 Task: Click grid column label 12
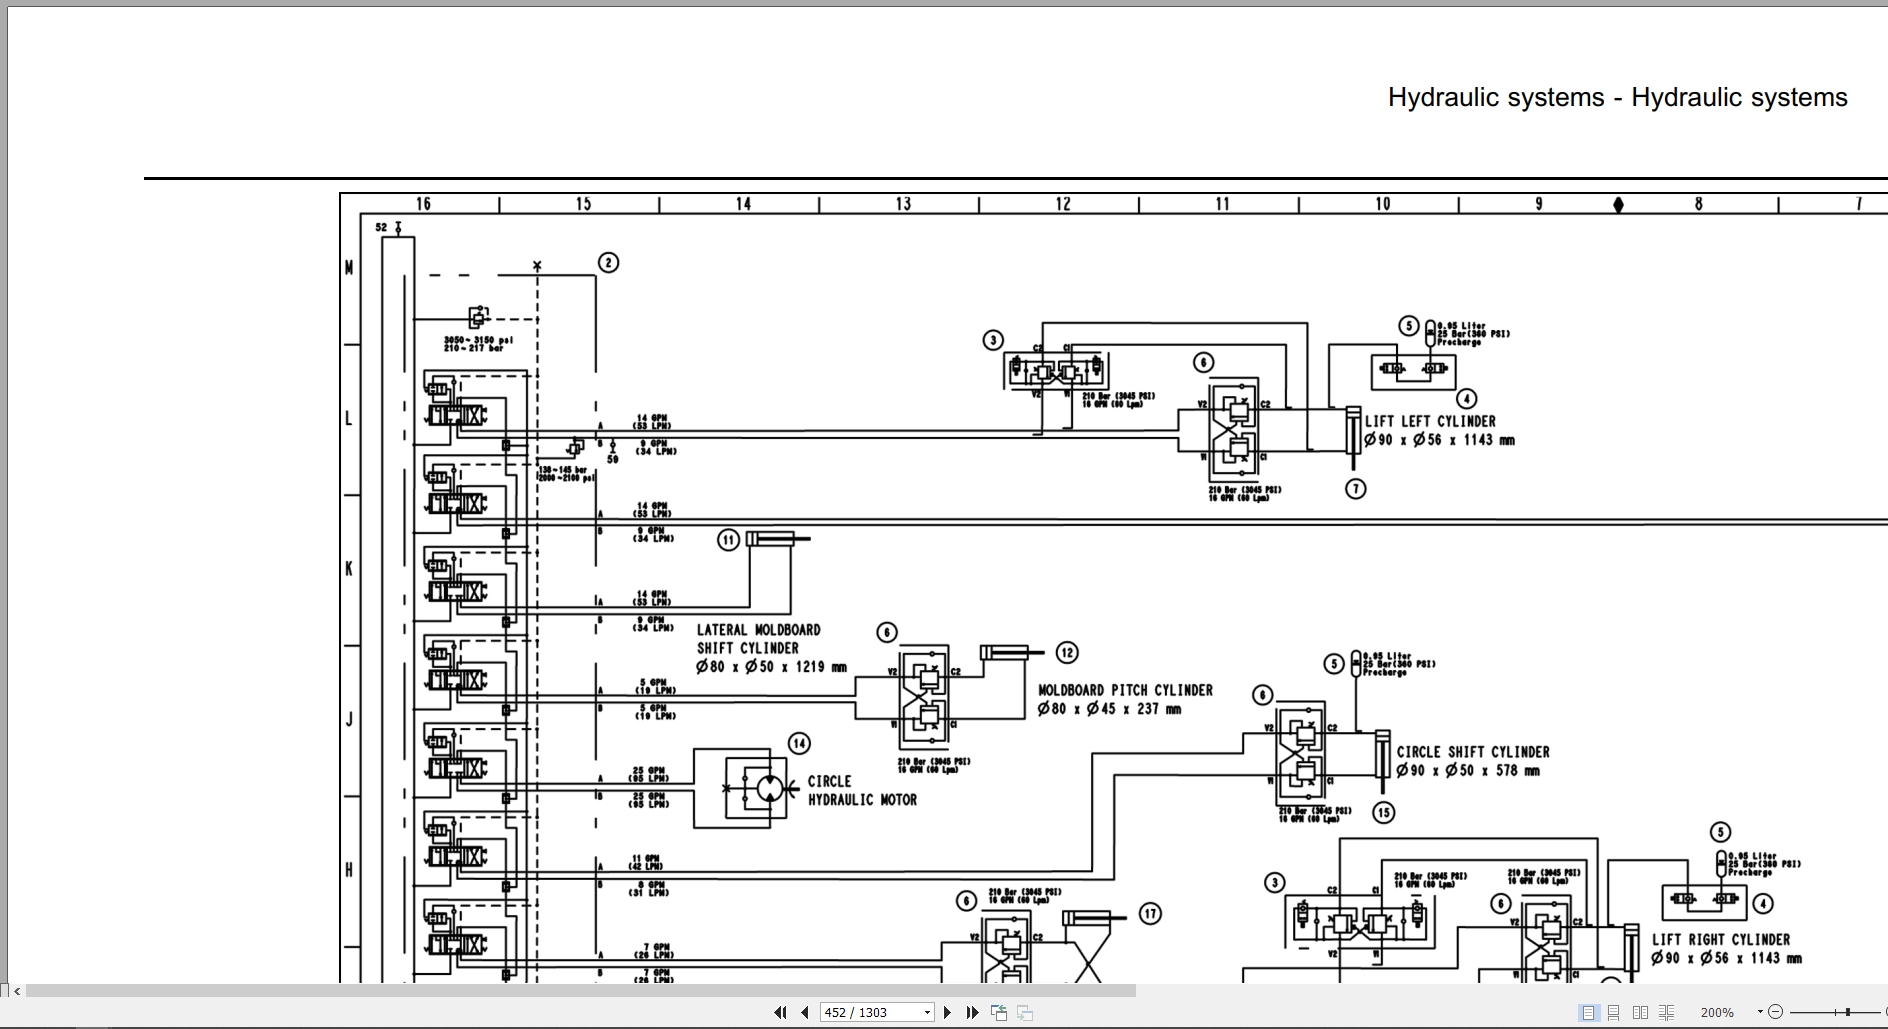click(x=1063, y=204)
